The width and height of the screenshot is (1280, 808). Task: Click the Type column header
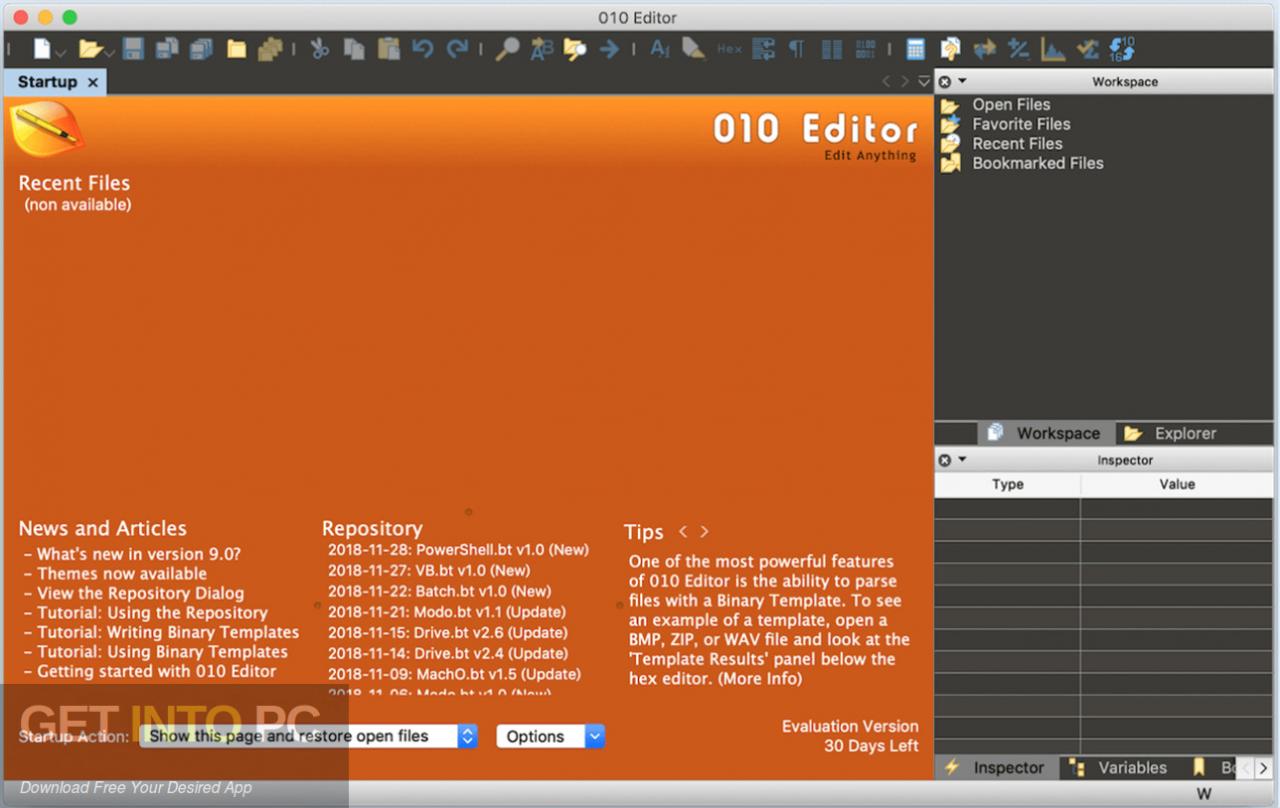pos(1007,484)
